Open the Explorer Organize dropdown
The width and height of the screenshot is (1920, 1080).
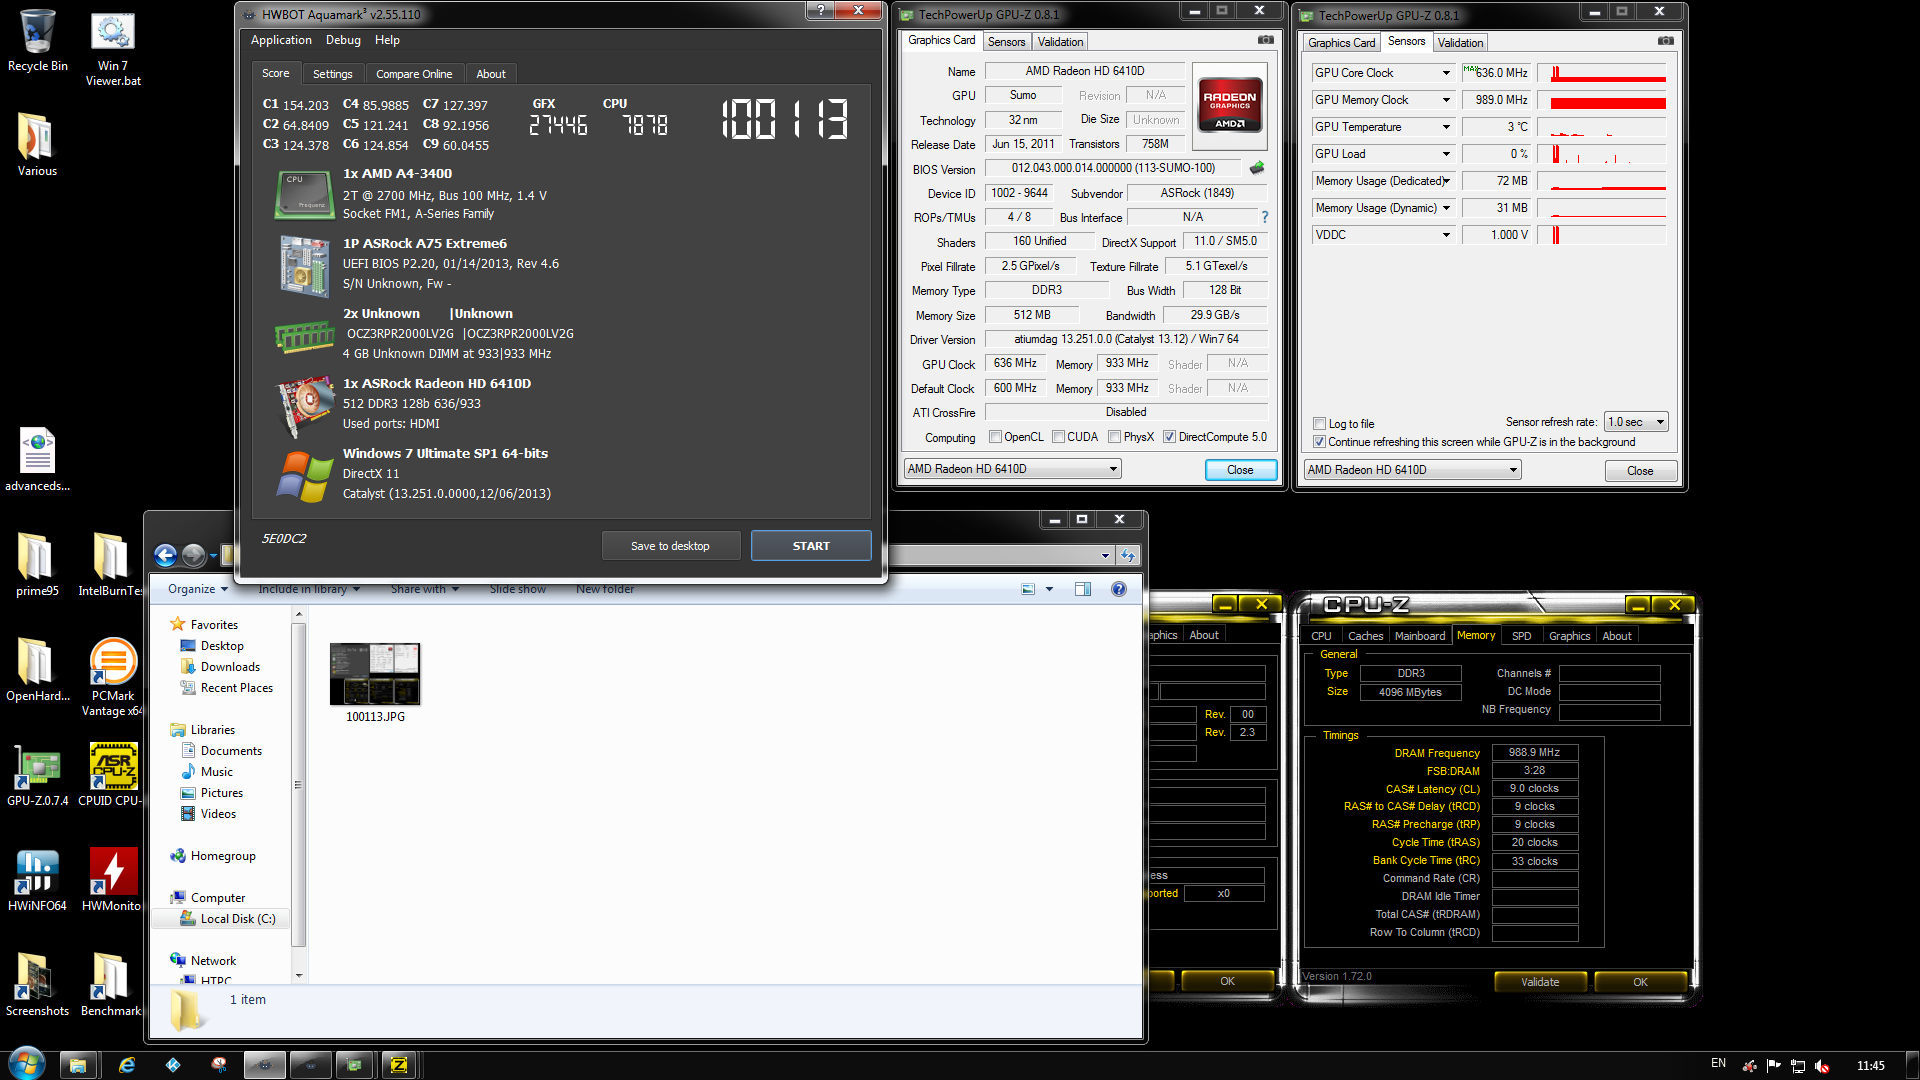198,589
